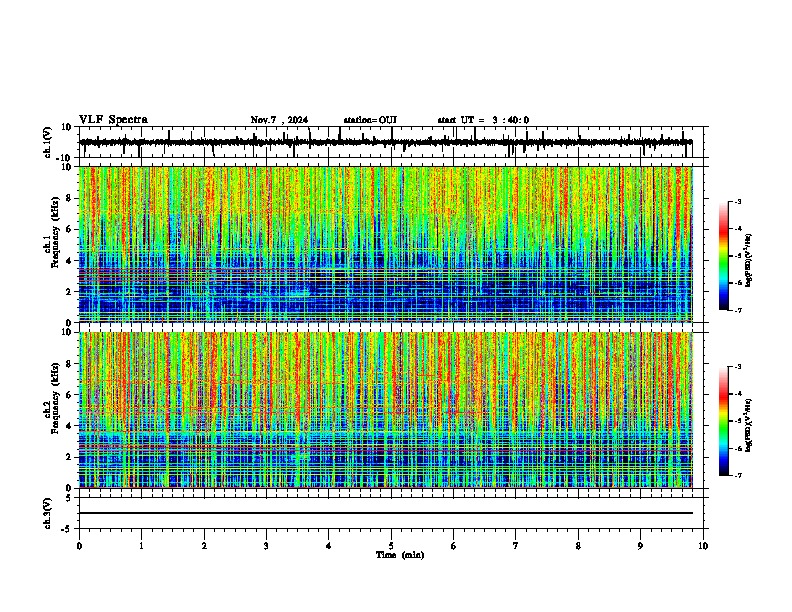Click the "2" kHz tick on ch.2 spectrogram
The image size is (792, 612).
click(x=70, y=457)
